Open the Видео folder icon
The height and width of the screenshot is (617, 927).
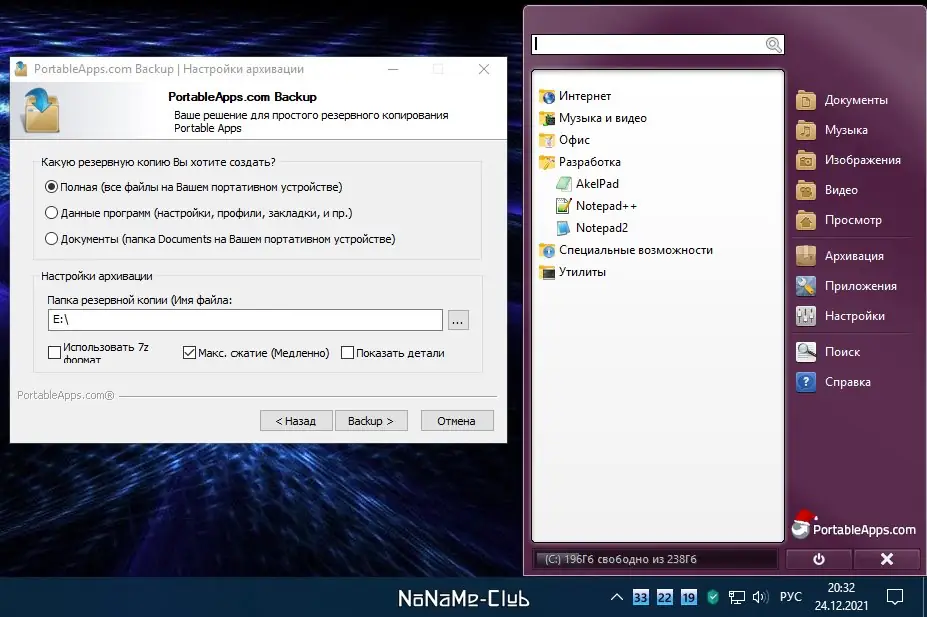pos(805,190)
